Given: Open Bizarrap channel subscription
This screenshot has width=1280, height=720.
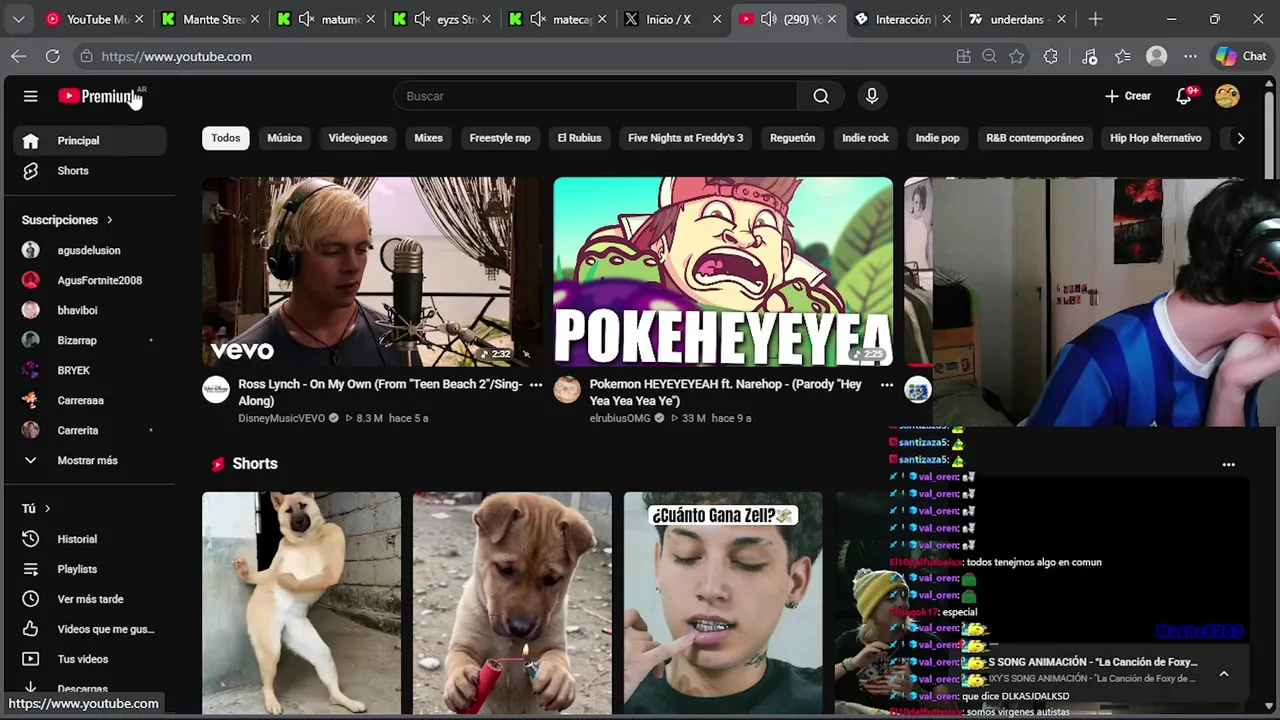Looking at the screenshot, I should [90, 341].
